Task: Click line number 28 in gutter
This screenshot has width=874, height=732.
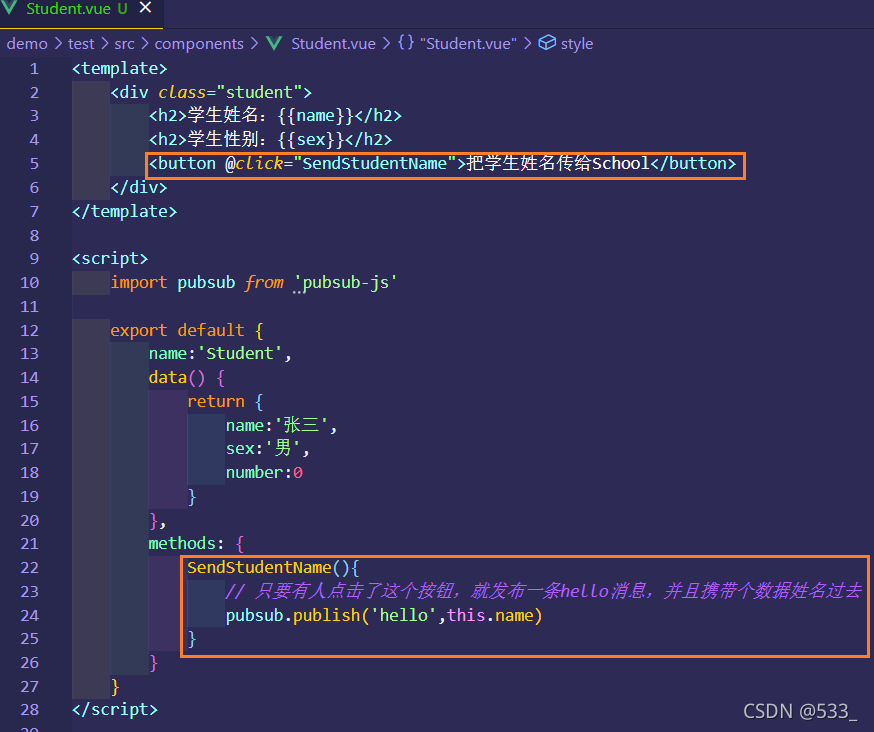Action: (30, 710)
